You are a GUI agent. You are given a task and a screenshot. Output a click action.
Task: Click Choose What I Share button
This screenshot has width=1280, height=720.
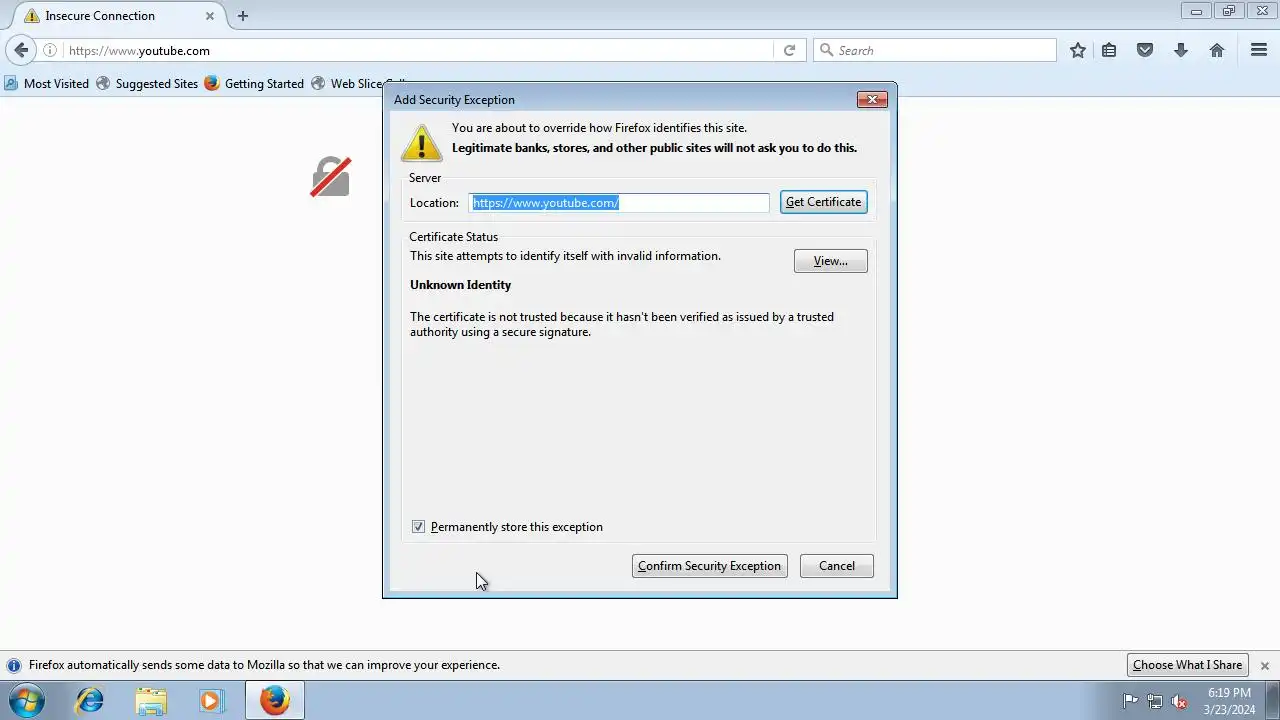(x=1187, y=665)
